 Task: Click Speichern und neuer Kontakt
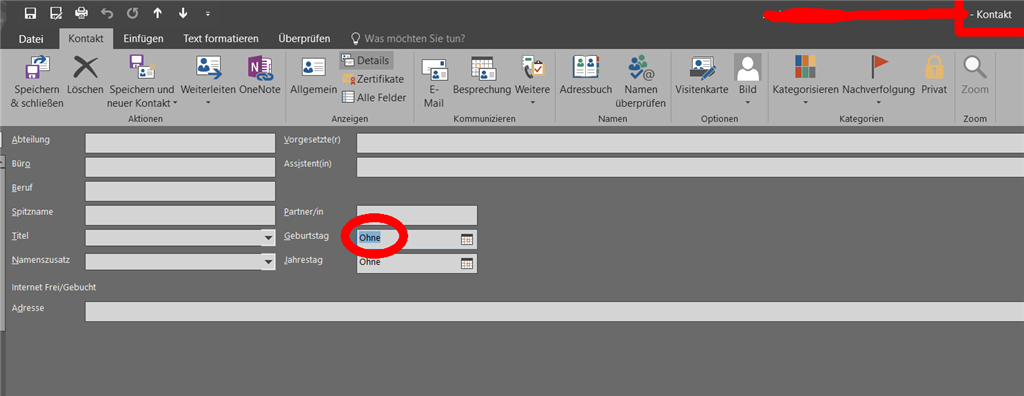point(142,81)
